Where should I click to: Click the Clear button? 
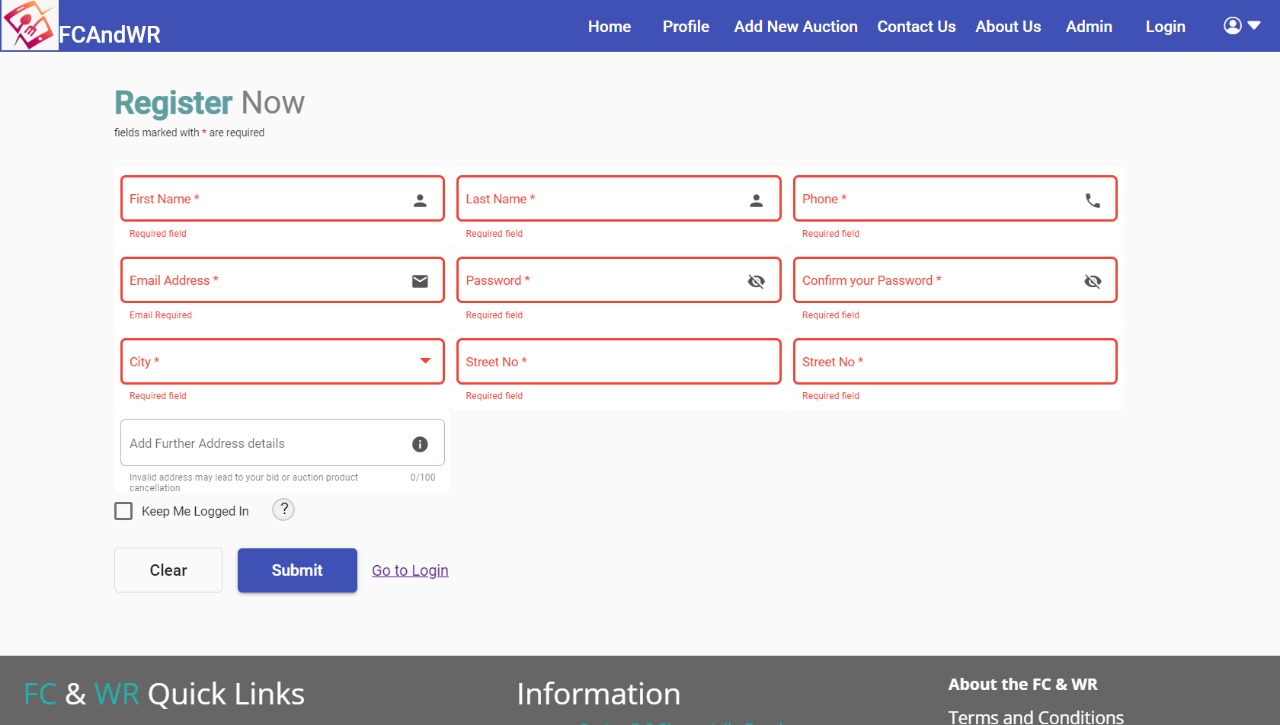pos(168,570)
